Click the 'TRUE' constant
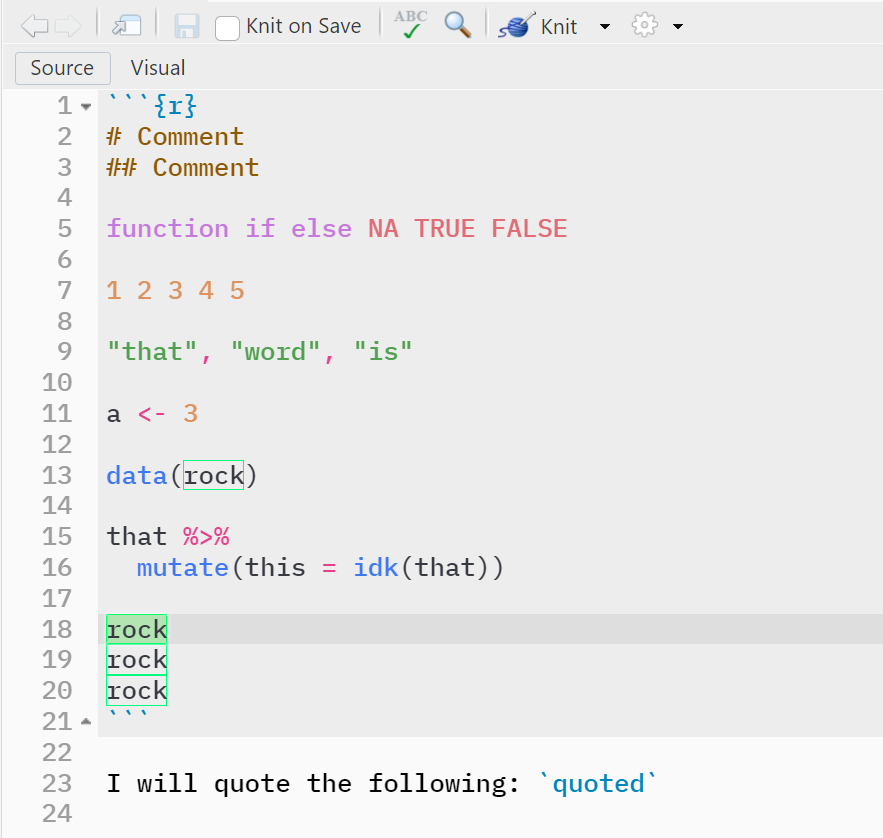Image resolution: width=883 pixels, height=838 pixels. coord(445,229)
